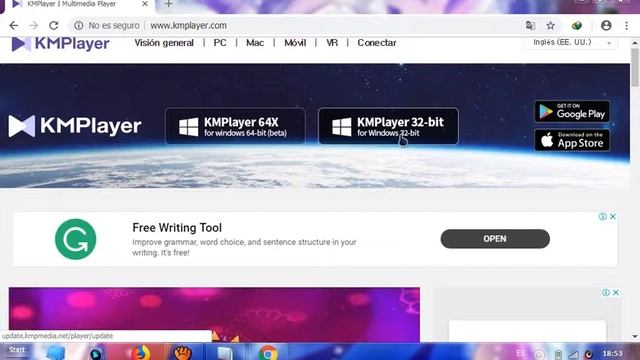This screenshot has width=640, height=360.
Task: Get it on Google Play button
Action: click(572, 111)
